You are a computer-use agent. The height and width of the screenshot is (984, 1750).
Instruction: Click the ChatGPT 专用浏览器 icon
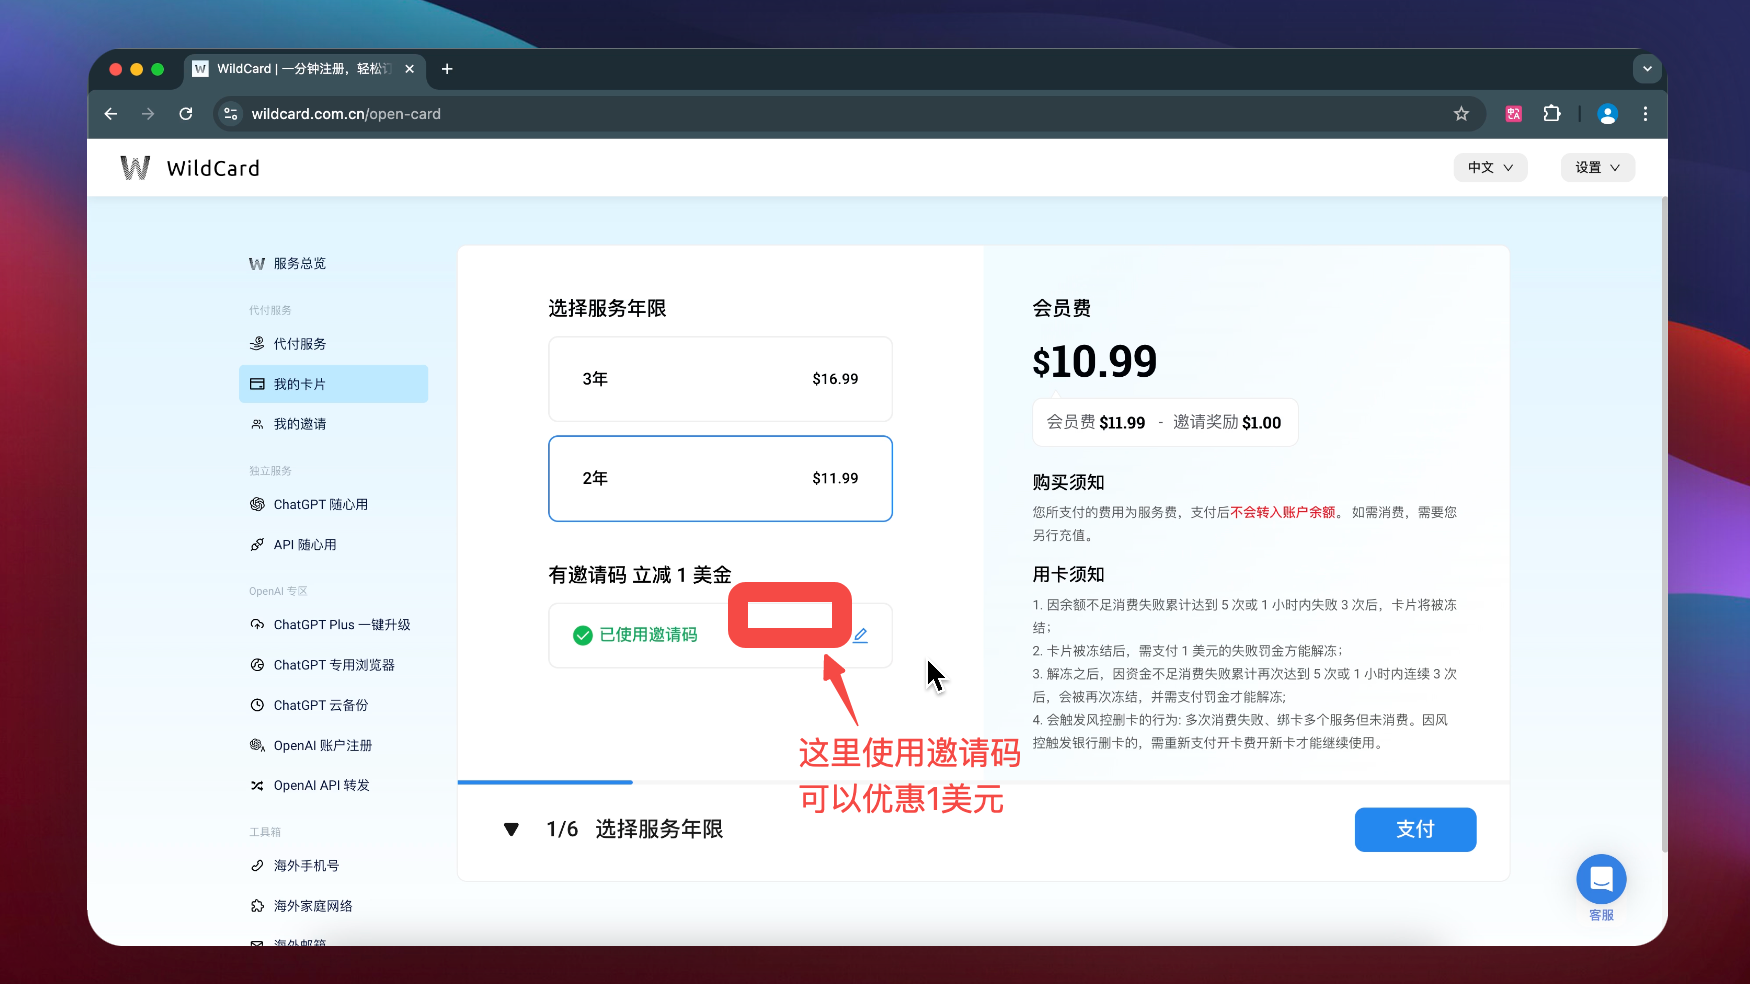point(257,665)
